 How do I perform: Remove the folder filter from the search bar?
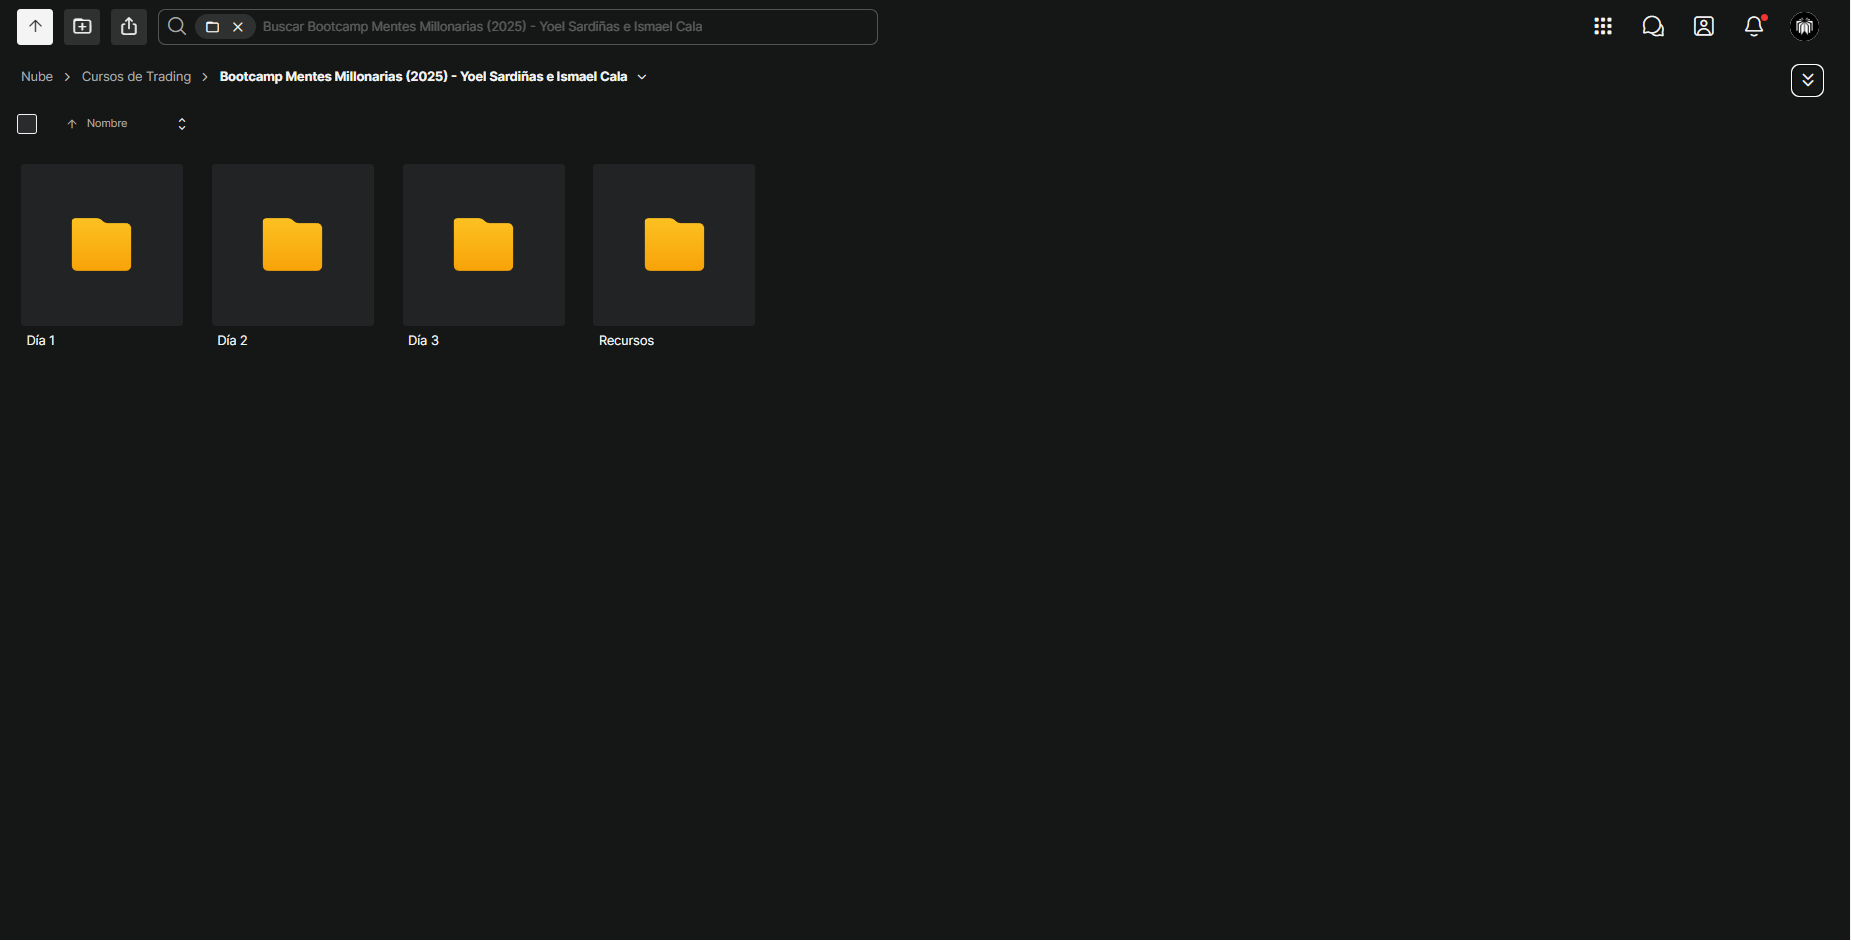(238, 27)
